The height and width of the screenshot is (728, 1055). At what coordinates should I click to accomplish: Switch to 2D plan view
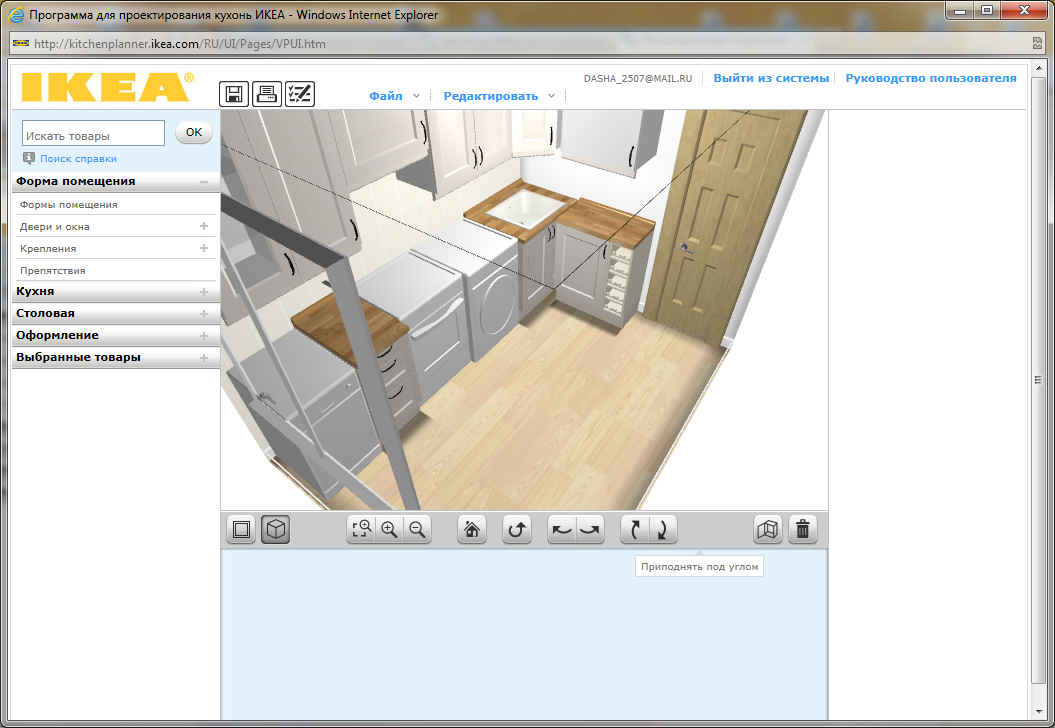[241, 530]
